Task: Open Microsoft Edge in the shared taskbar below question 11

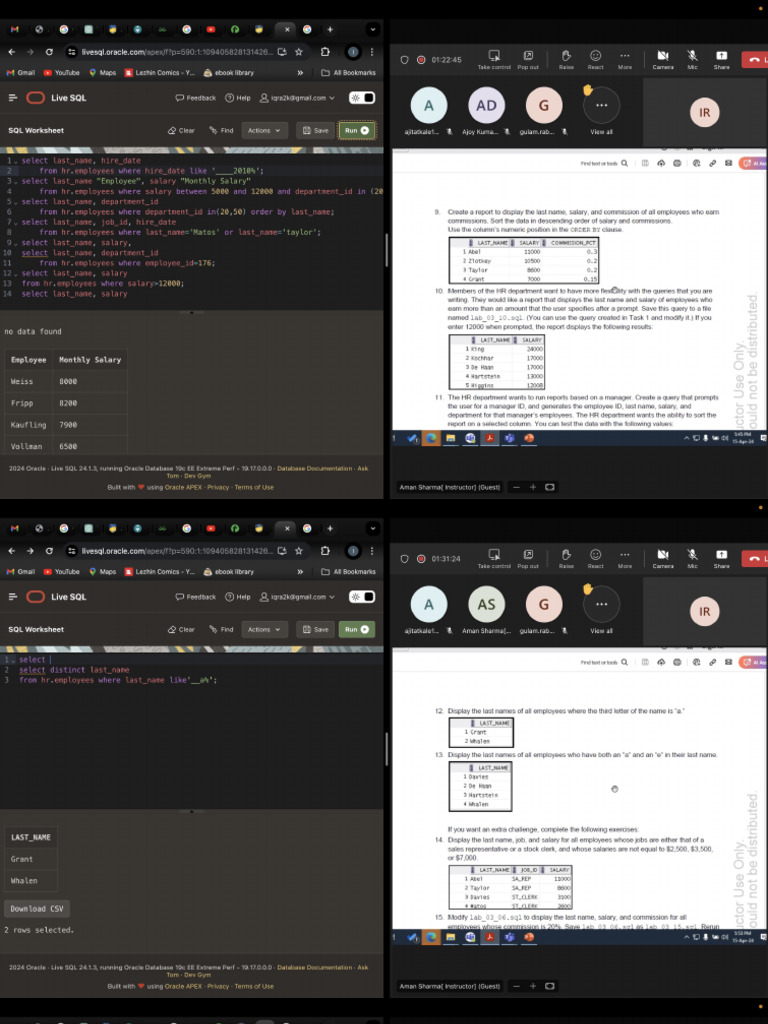Action: pos(430,438)
